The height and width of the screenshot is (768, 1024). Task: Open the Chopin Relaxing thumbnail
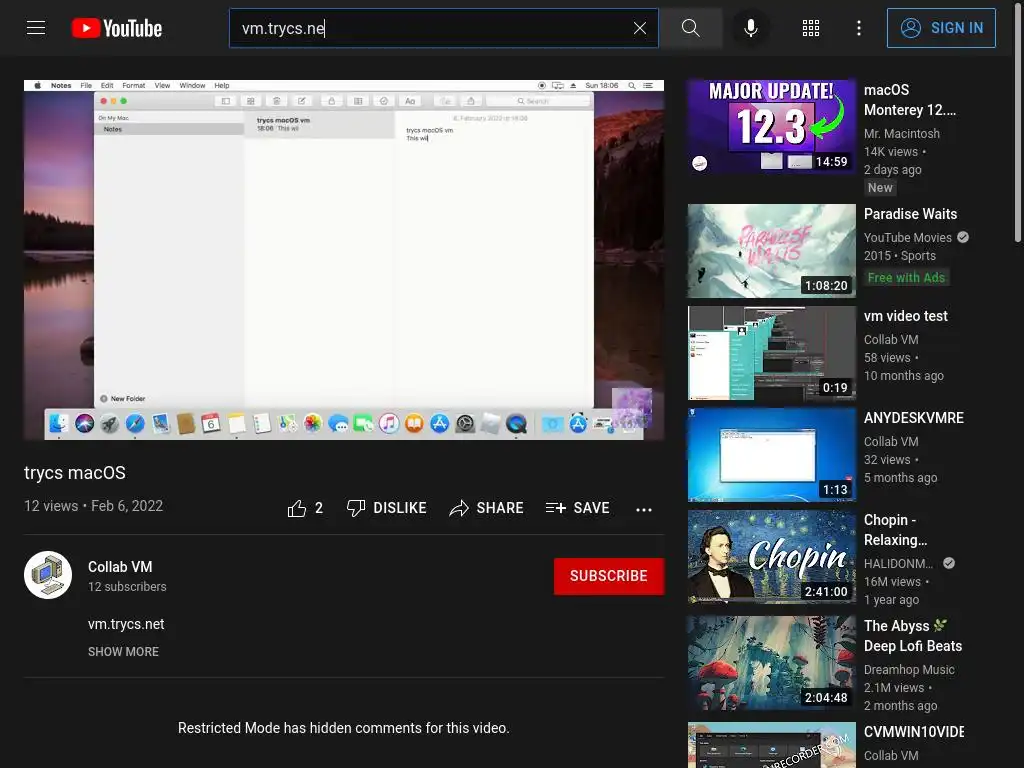(x=771, y=556)
